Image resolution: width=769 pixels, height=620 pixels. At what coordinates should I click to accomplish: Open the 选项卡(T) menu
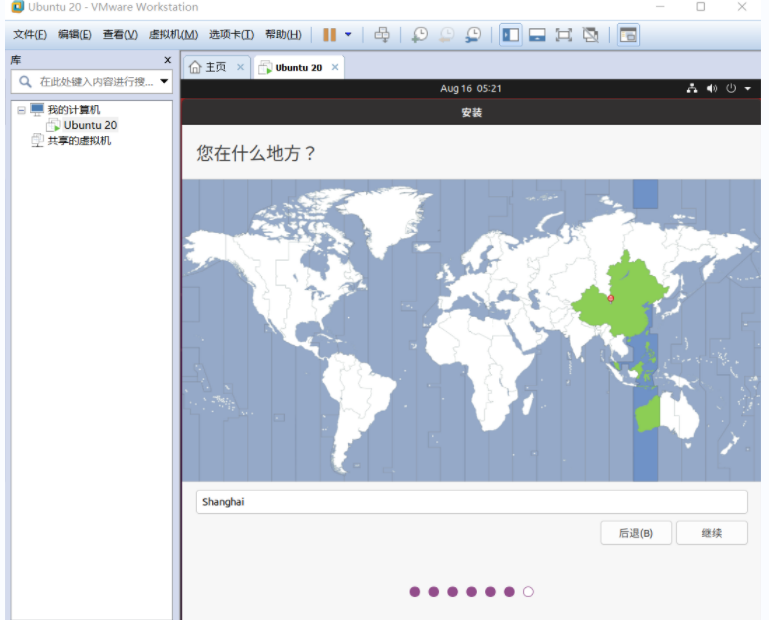[x=231, y=34]
